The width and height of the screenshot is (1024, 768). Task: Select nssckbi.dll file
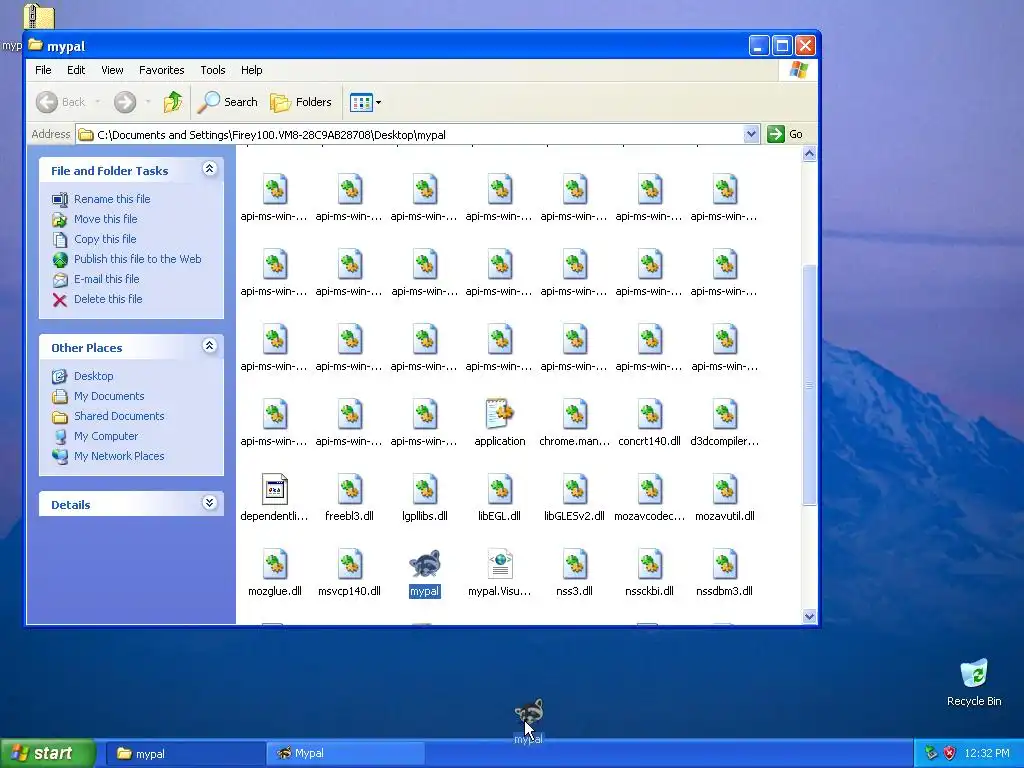tap(649, 572)
